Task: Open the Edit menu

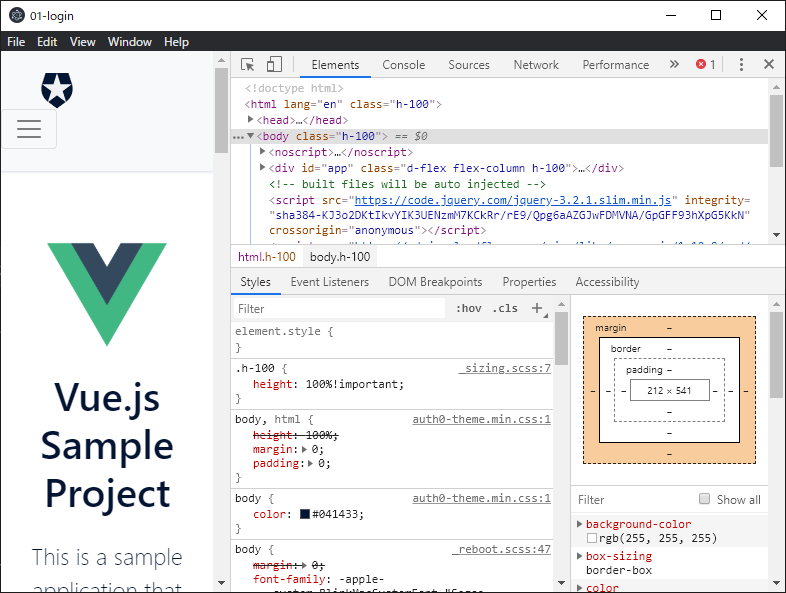Action: (47, 42)
